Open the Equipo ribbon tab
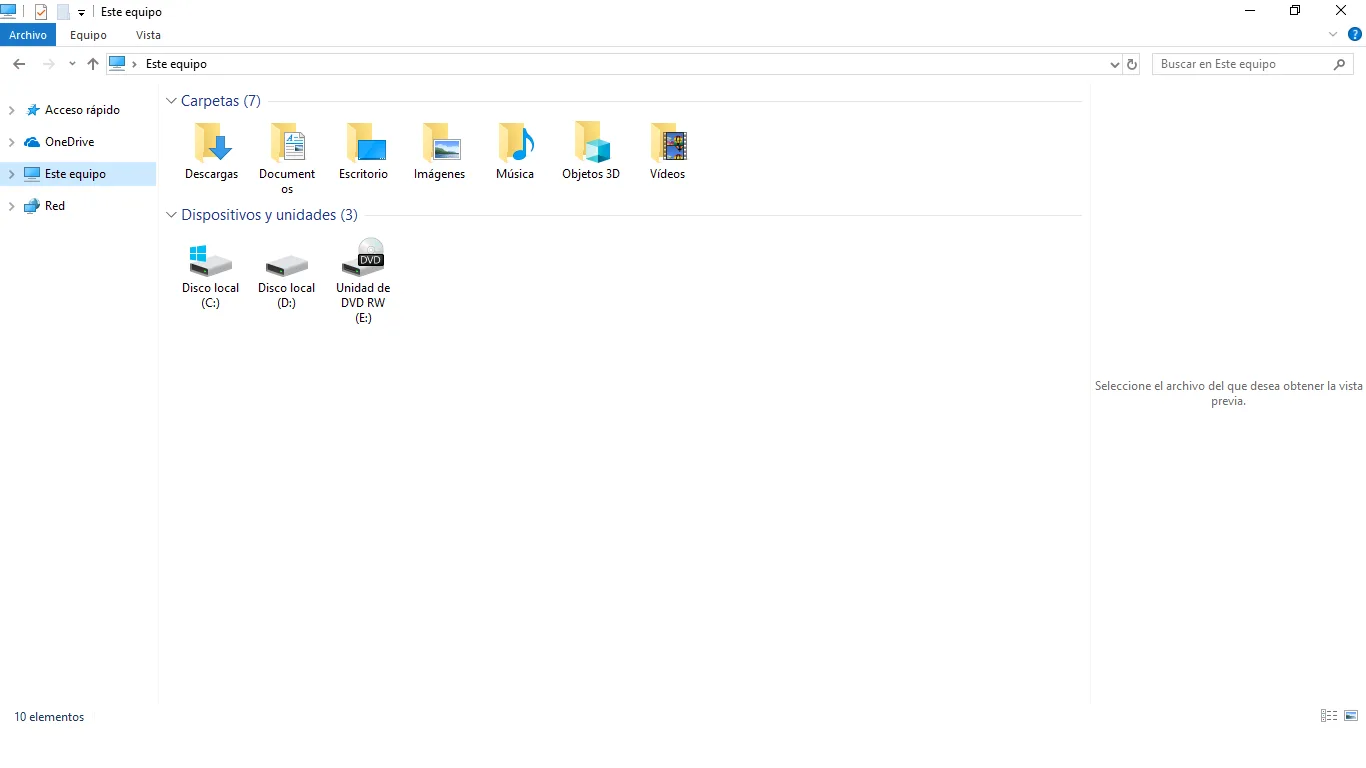This screenshot has height=768, width=1366. pos(88,35)
